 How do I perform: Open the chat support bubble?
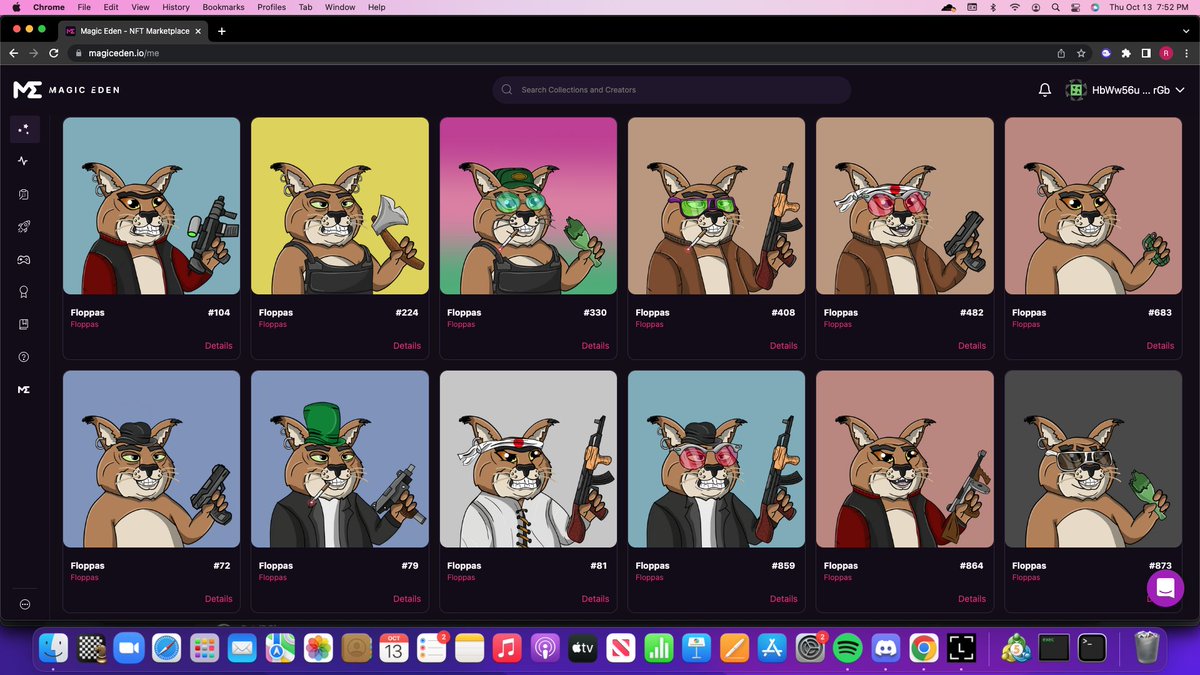(1165, 588)
